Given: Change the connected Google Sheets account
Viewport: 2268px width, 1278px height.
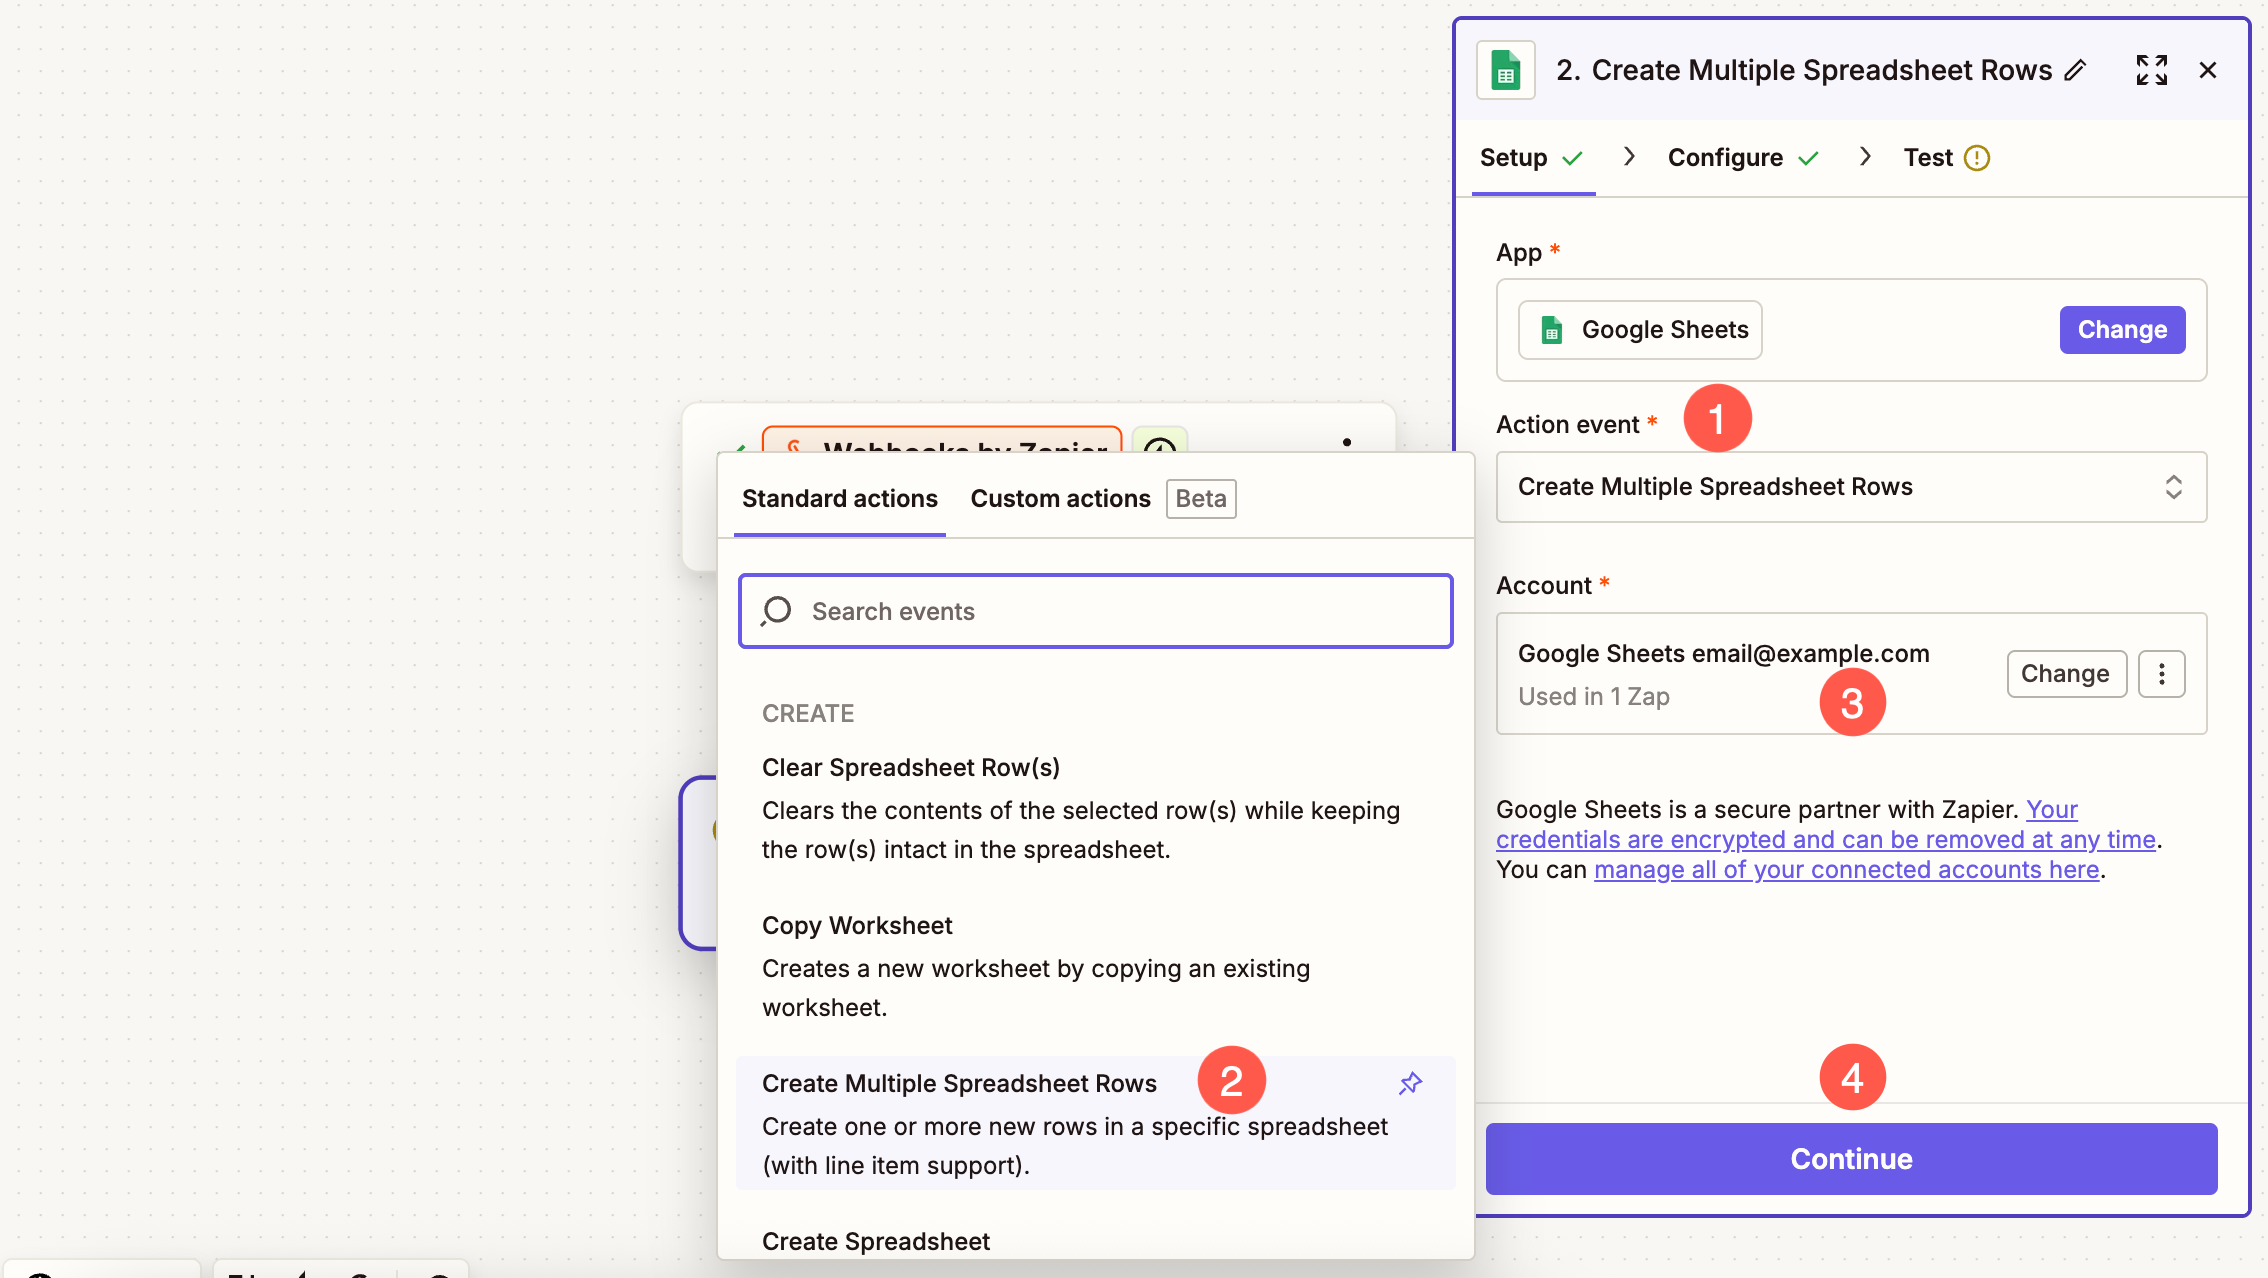Looking at the screenshot, I should (2066, 674).
